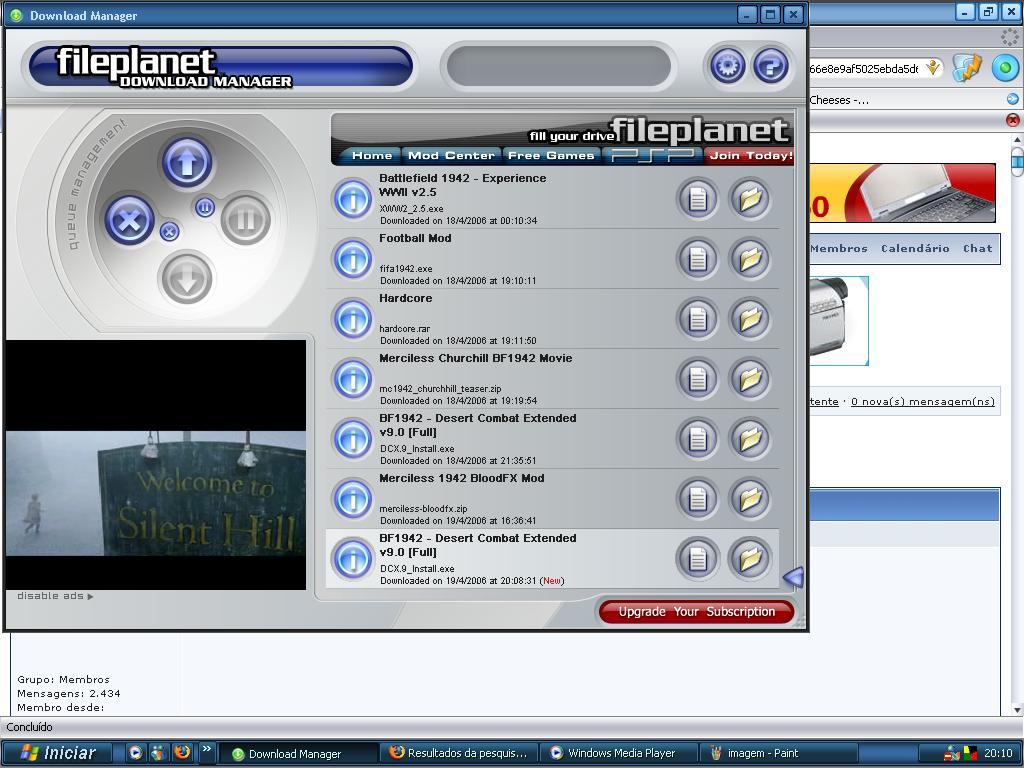Click the browser vertical scrollbar
The height and width of the screenshot is (768, 1024).
[1017, 424]
